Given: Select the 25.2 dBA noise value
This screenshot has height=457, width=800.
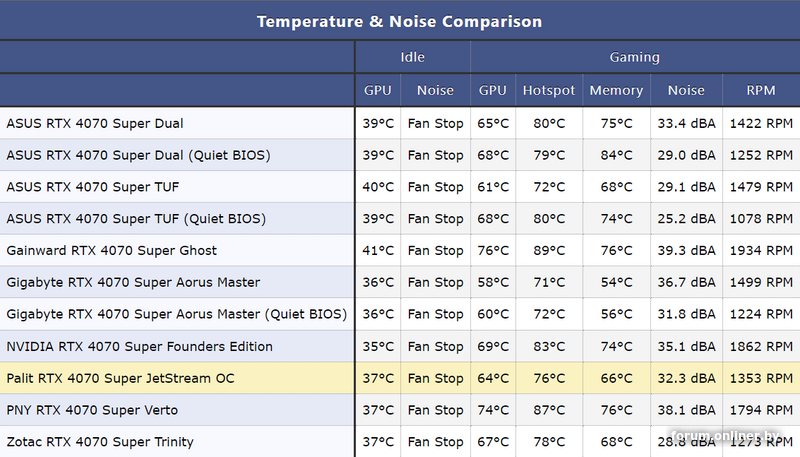Looking at the screenshot, I should 686,218.
